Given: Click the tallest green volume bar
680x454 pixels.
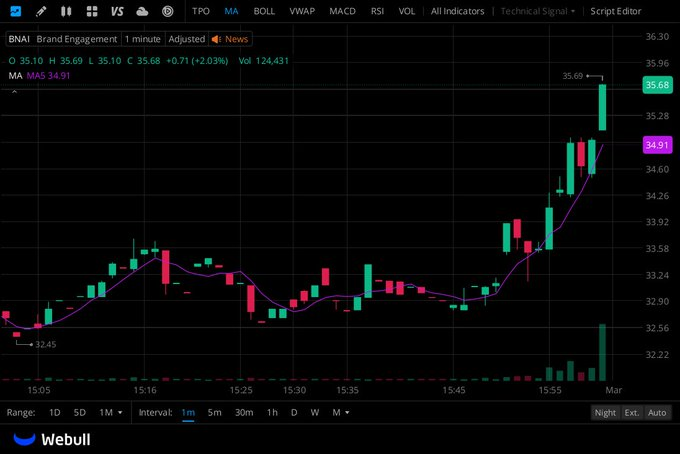Looking at the screenshot, I should (x=602, y=352).
